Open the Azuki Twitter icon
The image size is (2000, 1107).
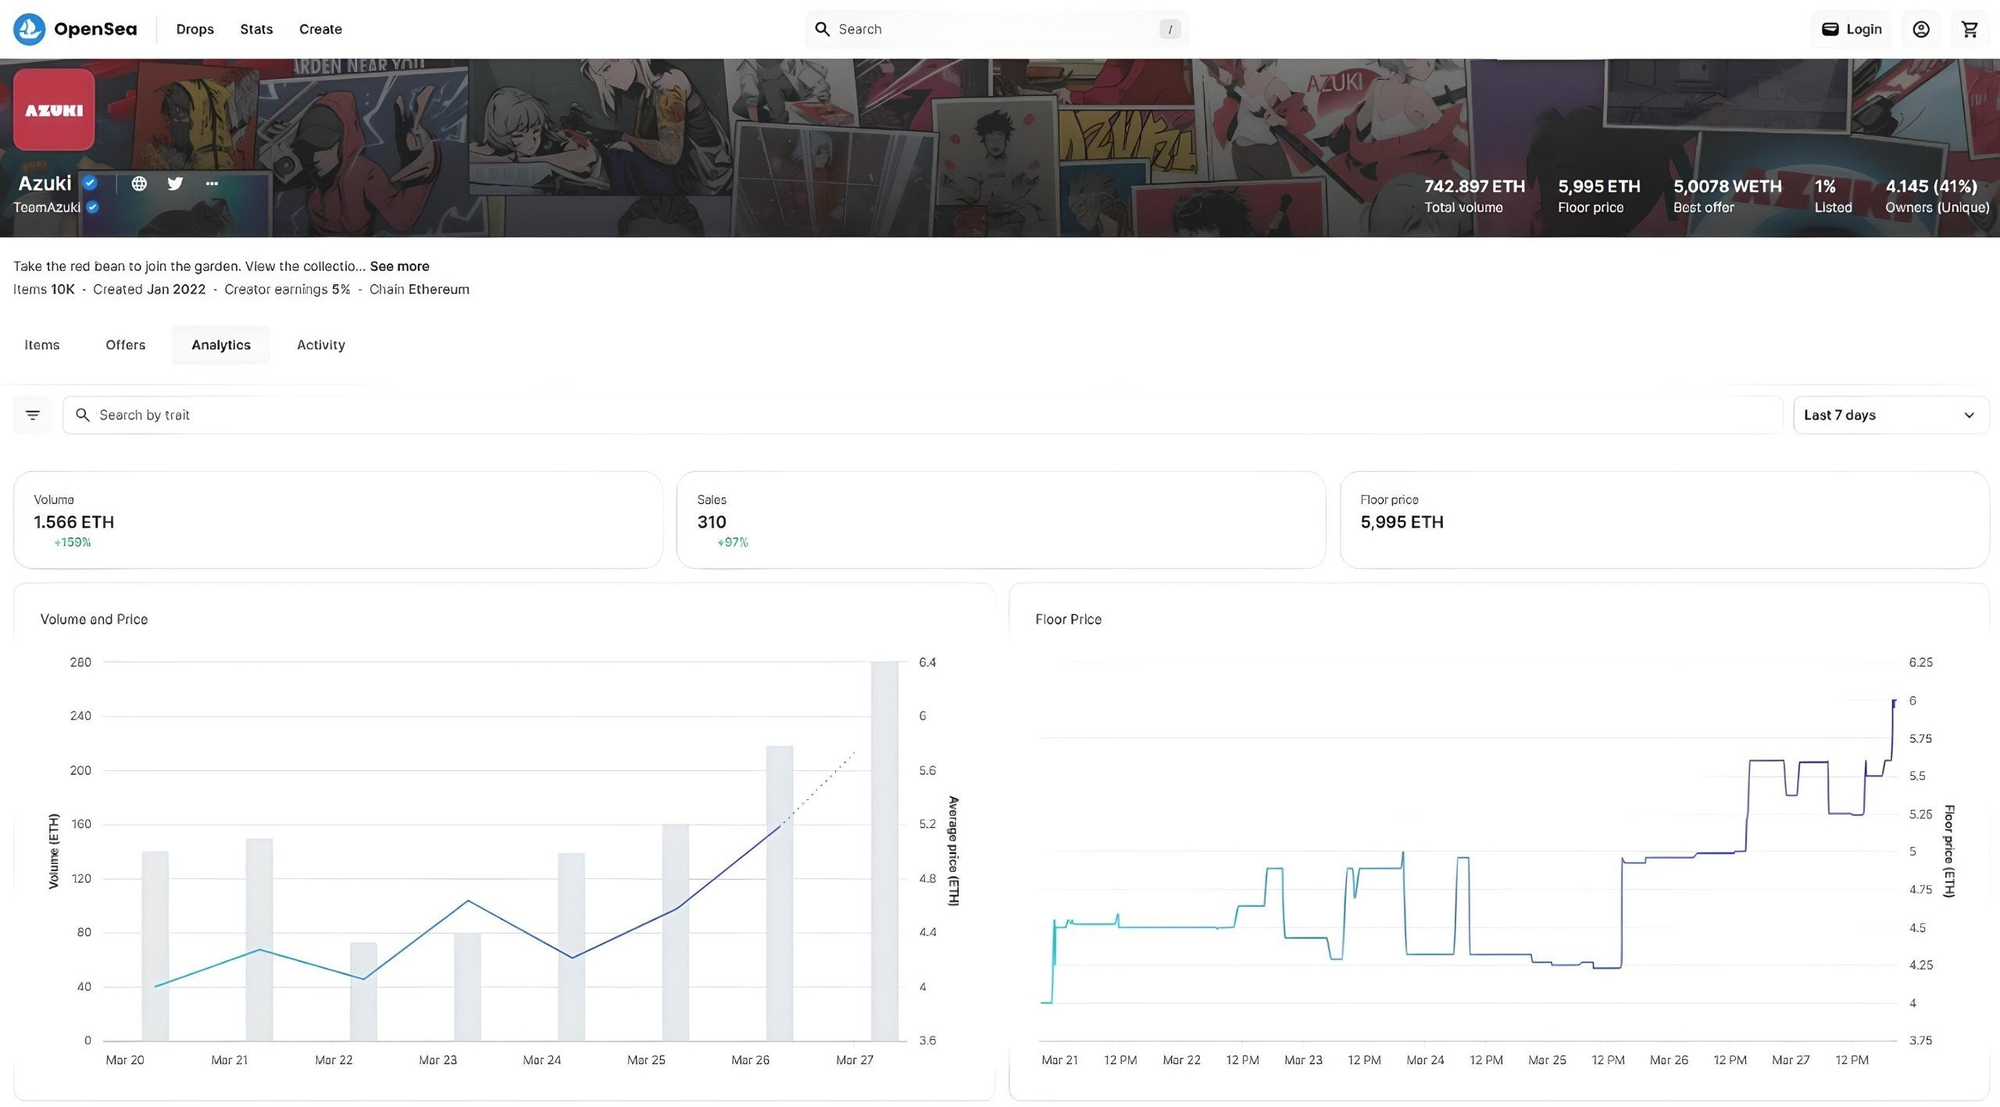175,183
